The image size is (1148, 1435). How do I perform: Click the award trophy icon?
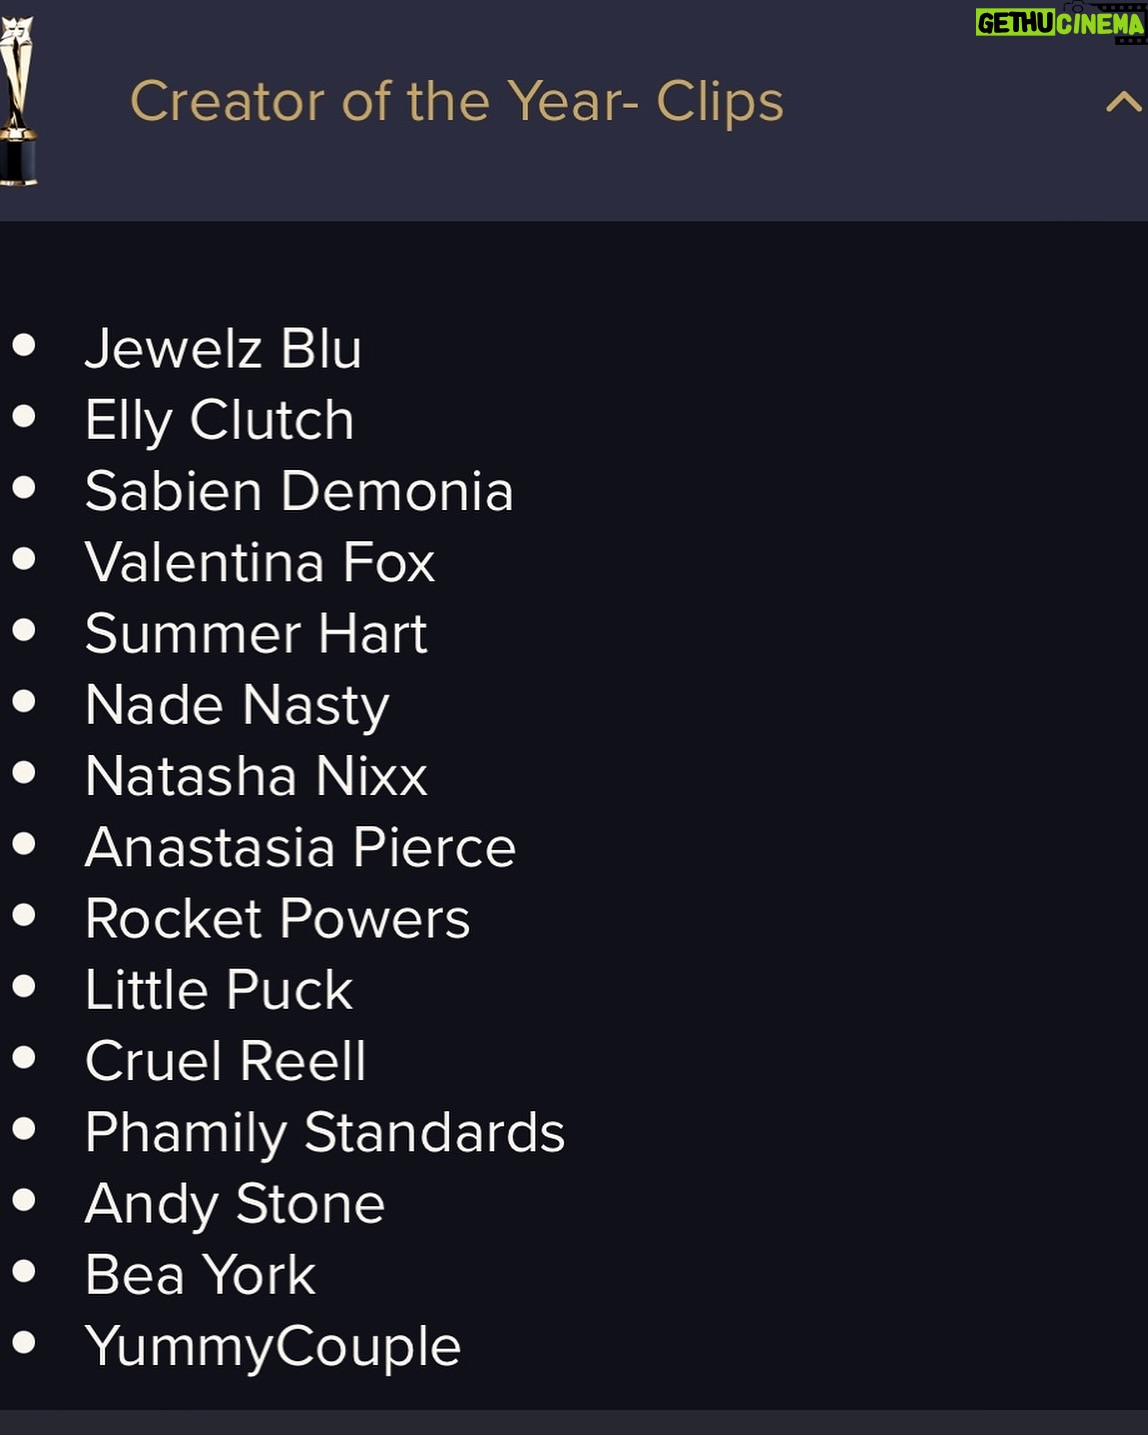[18, 101]
